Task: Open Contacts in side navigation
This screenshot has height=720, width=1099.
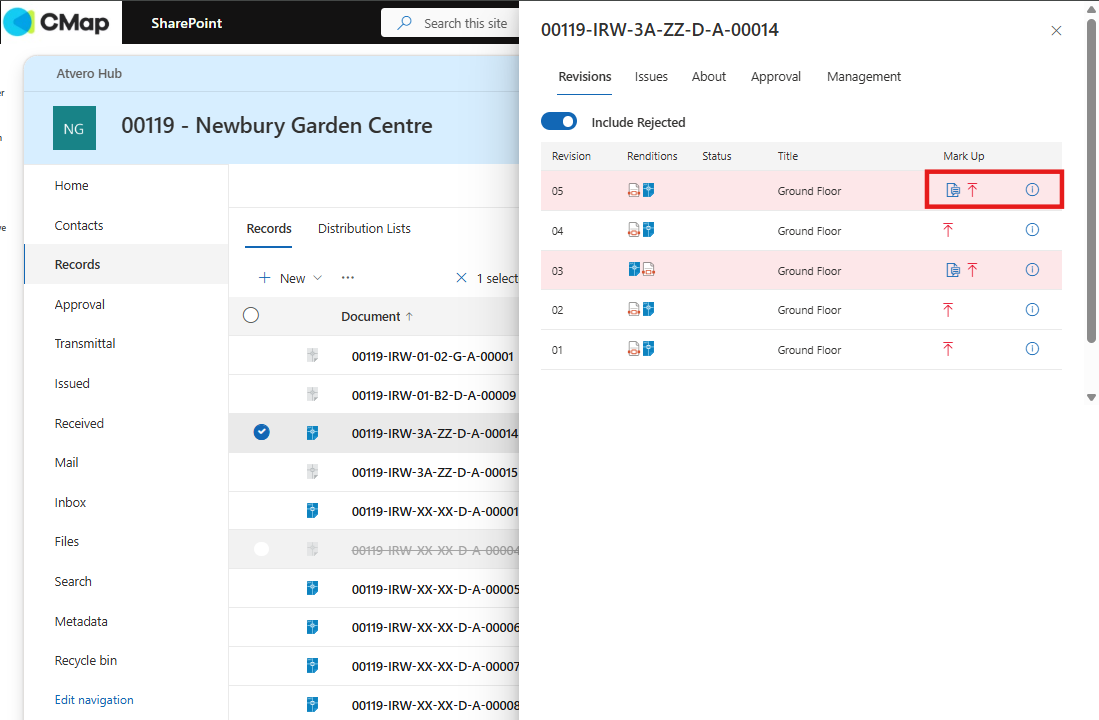Action: [78, 225]
